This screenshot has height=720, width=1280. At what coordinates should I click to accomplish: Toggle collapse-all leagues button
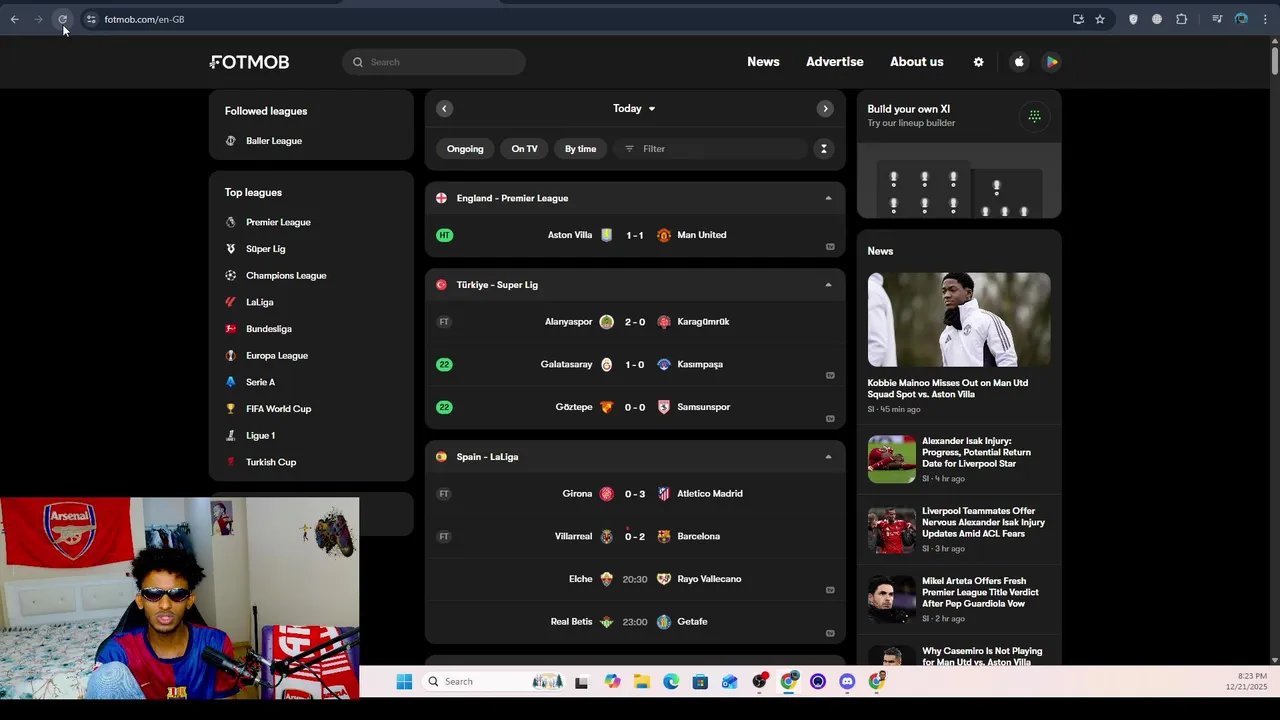click(x=823, y=149)
